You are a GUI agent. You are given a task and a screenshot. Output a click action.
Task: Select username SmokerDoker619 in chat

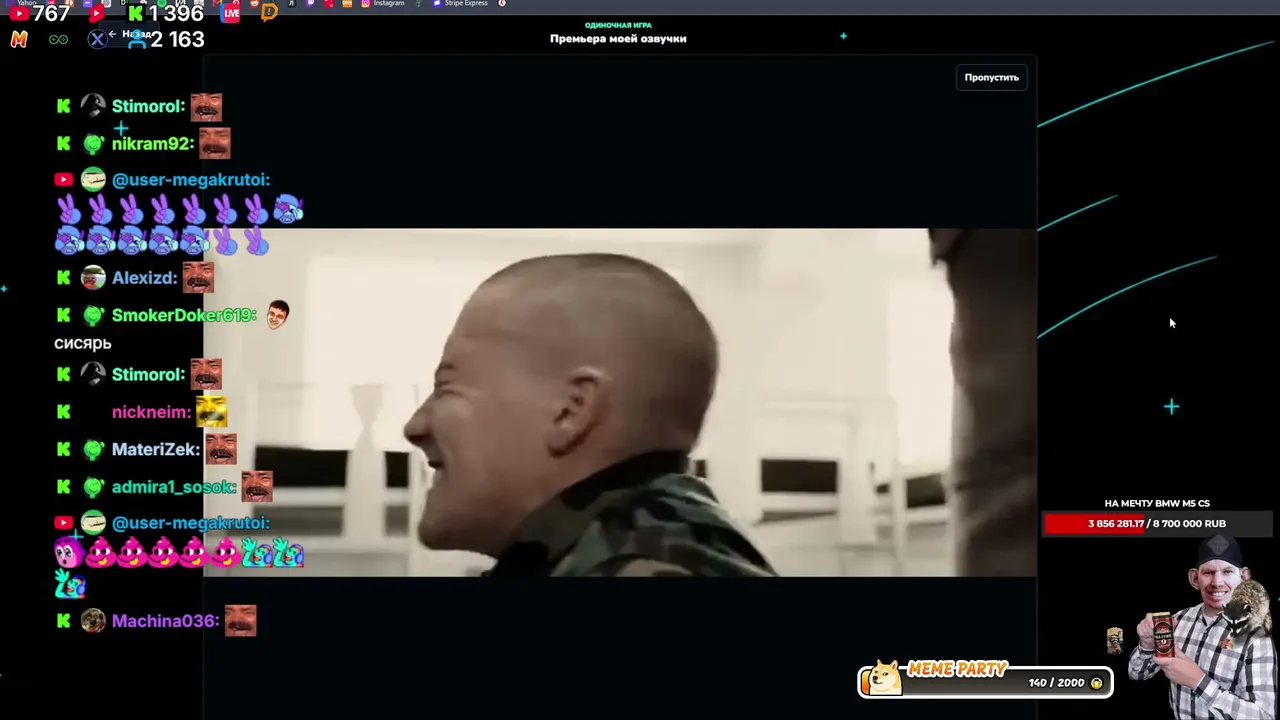coord(184,315)
